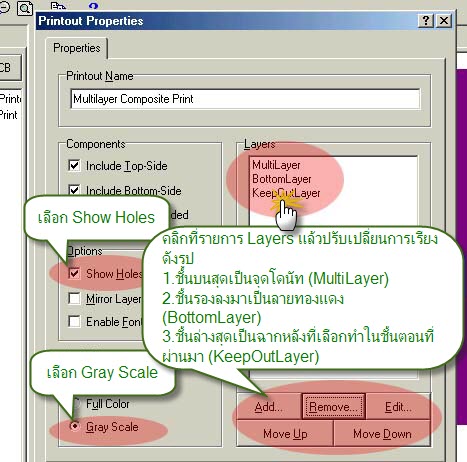Click the Edit... layer button
467x462 pixels.
point(398,407)
